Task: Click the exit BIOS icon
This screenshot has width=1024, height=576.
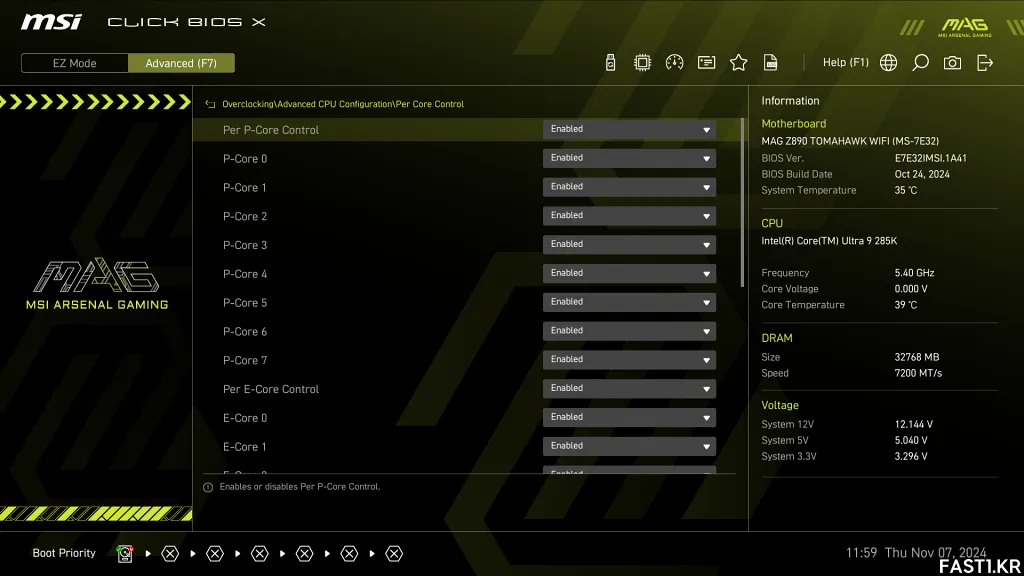Action: click(985, 63)
